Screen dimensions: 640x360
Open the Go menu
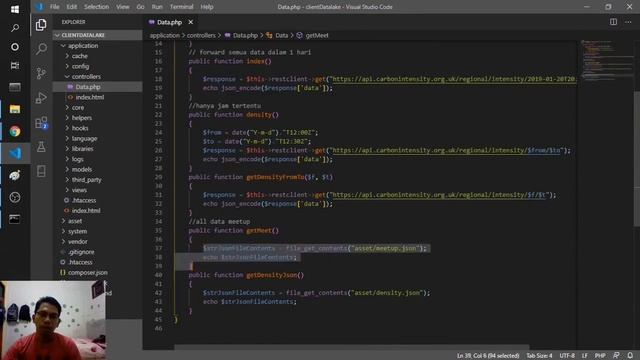[140, 7]
